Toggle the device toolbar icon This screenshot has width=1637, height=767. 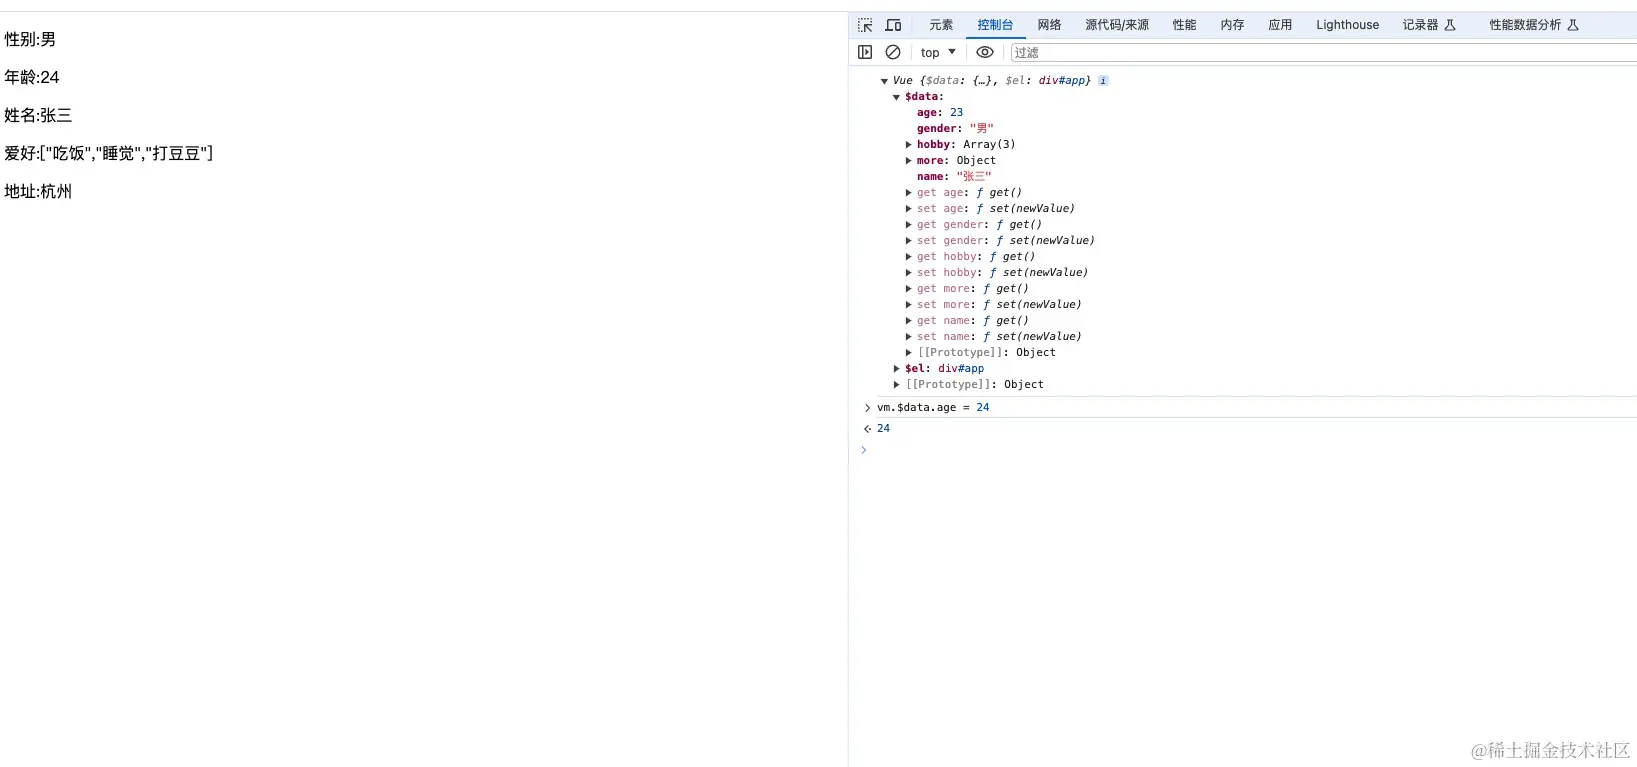pyautogui.click(x=893, y=25)
